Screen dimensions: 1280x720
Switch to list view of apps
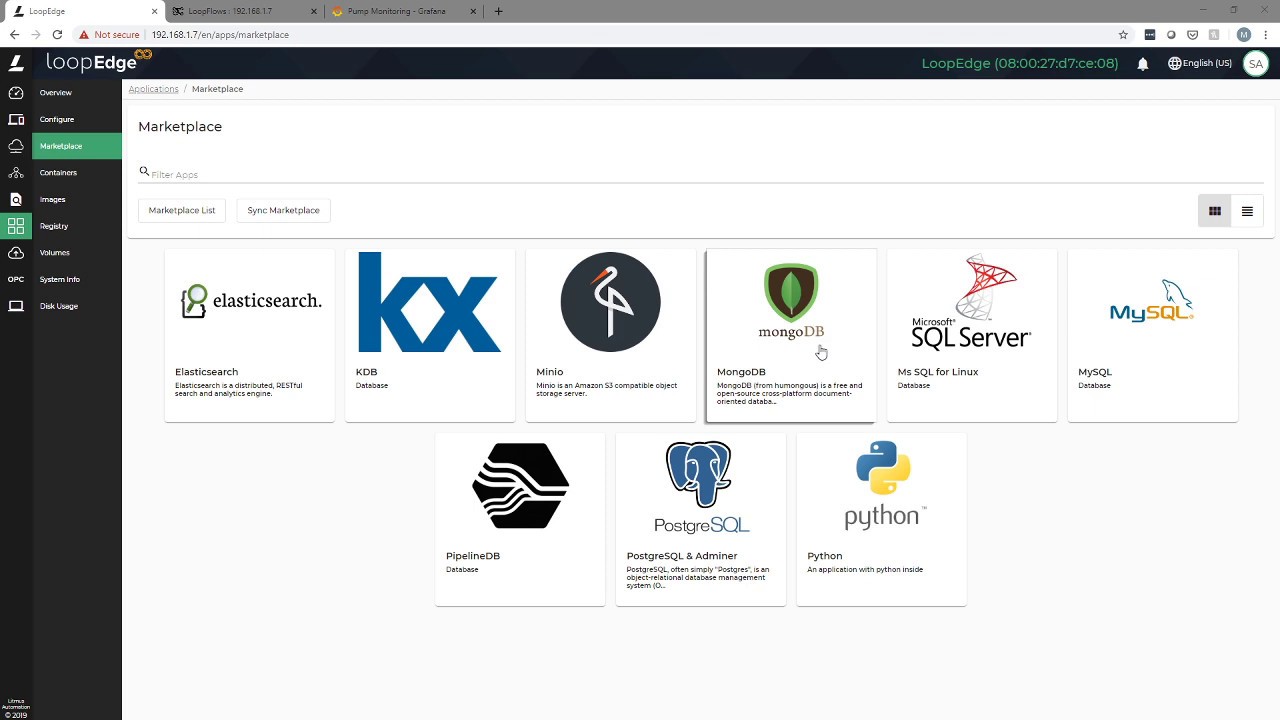coord(1247,211)
